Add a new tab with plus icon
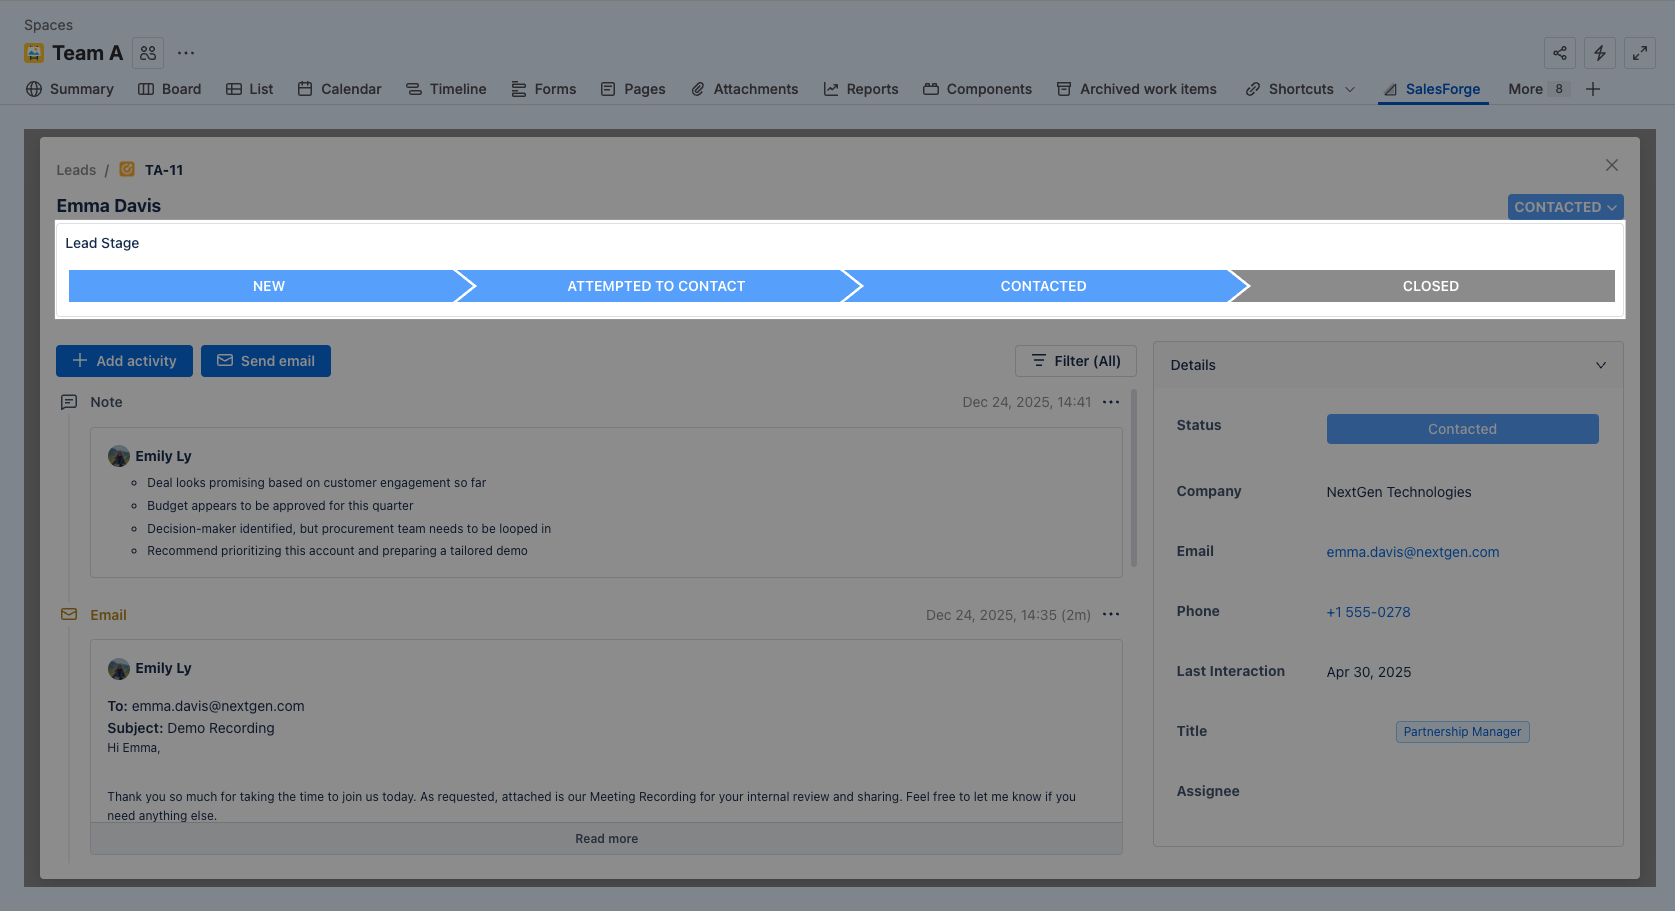The width and height of the screenshot is (1675, 911). 1593,89
